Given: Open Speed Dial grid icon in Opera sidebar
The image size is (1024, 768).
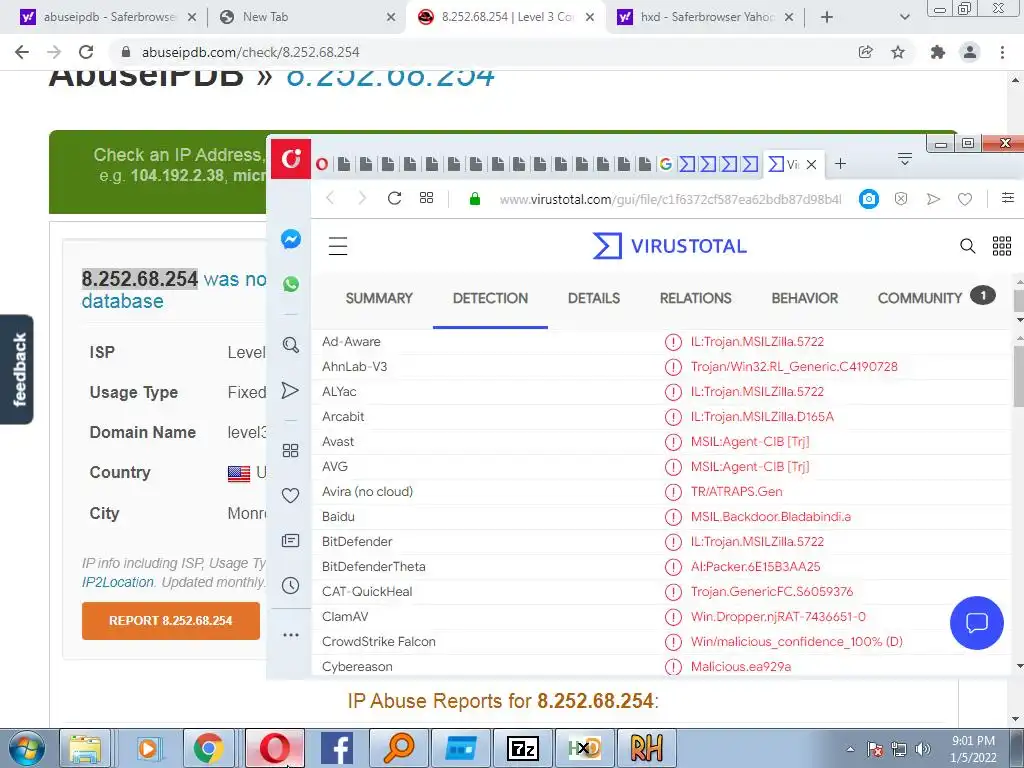Looking at the screenshot, I should [290, 451].
